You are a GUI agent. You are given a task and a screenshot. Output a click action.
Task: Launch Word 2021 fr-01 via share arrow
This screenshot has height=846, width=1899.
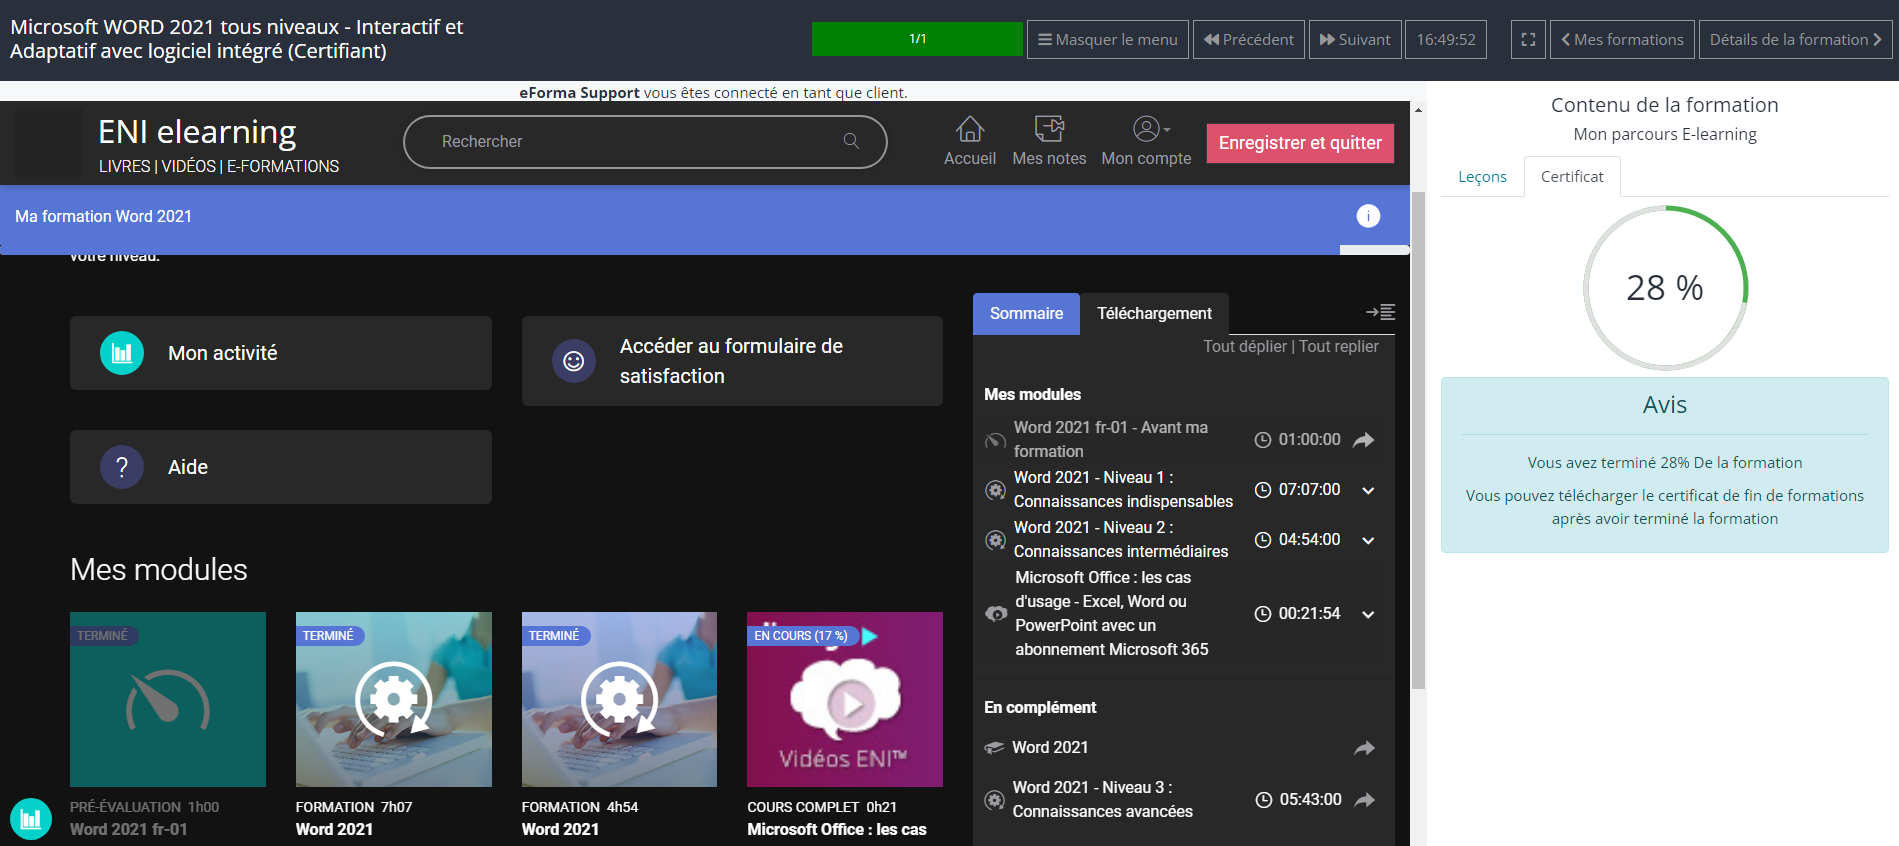click(x=1364, y=440)
